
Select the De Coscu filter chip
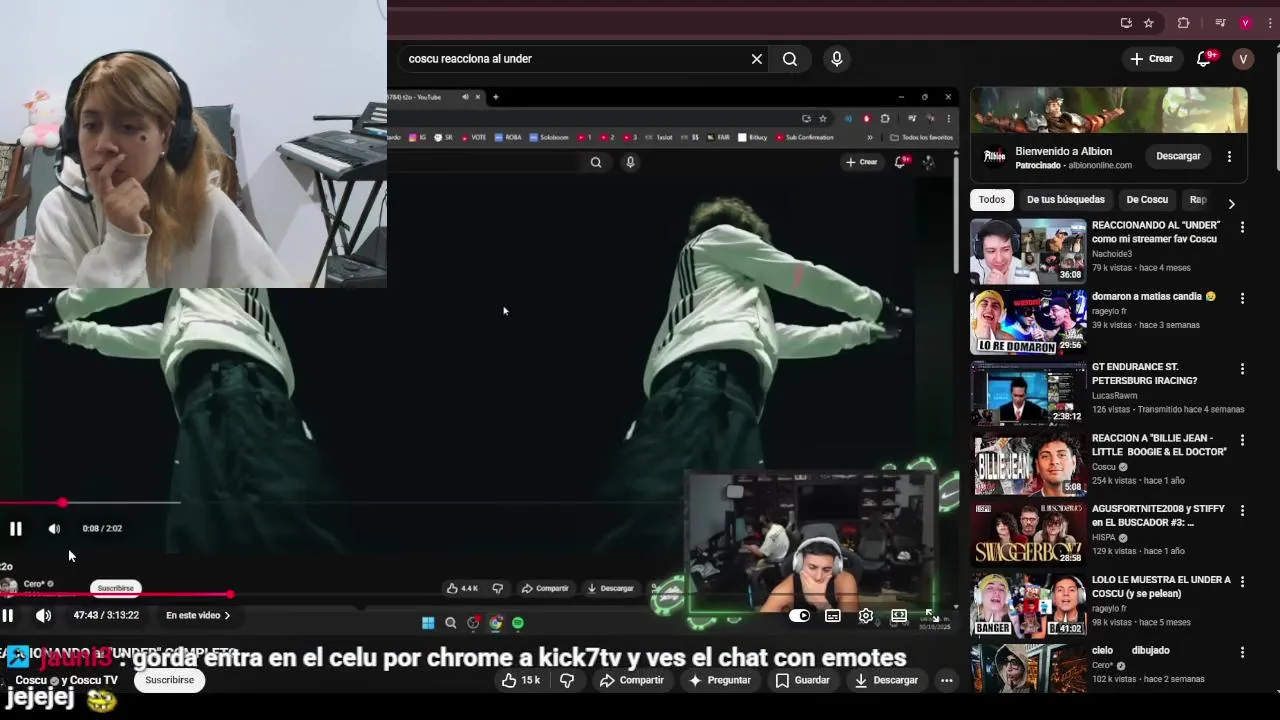pos(1147,200)
